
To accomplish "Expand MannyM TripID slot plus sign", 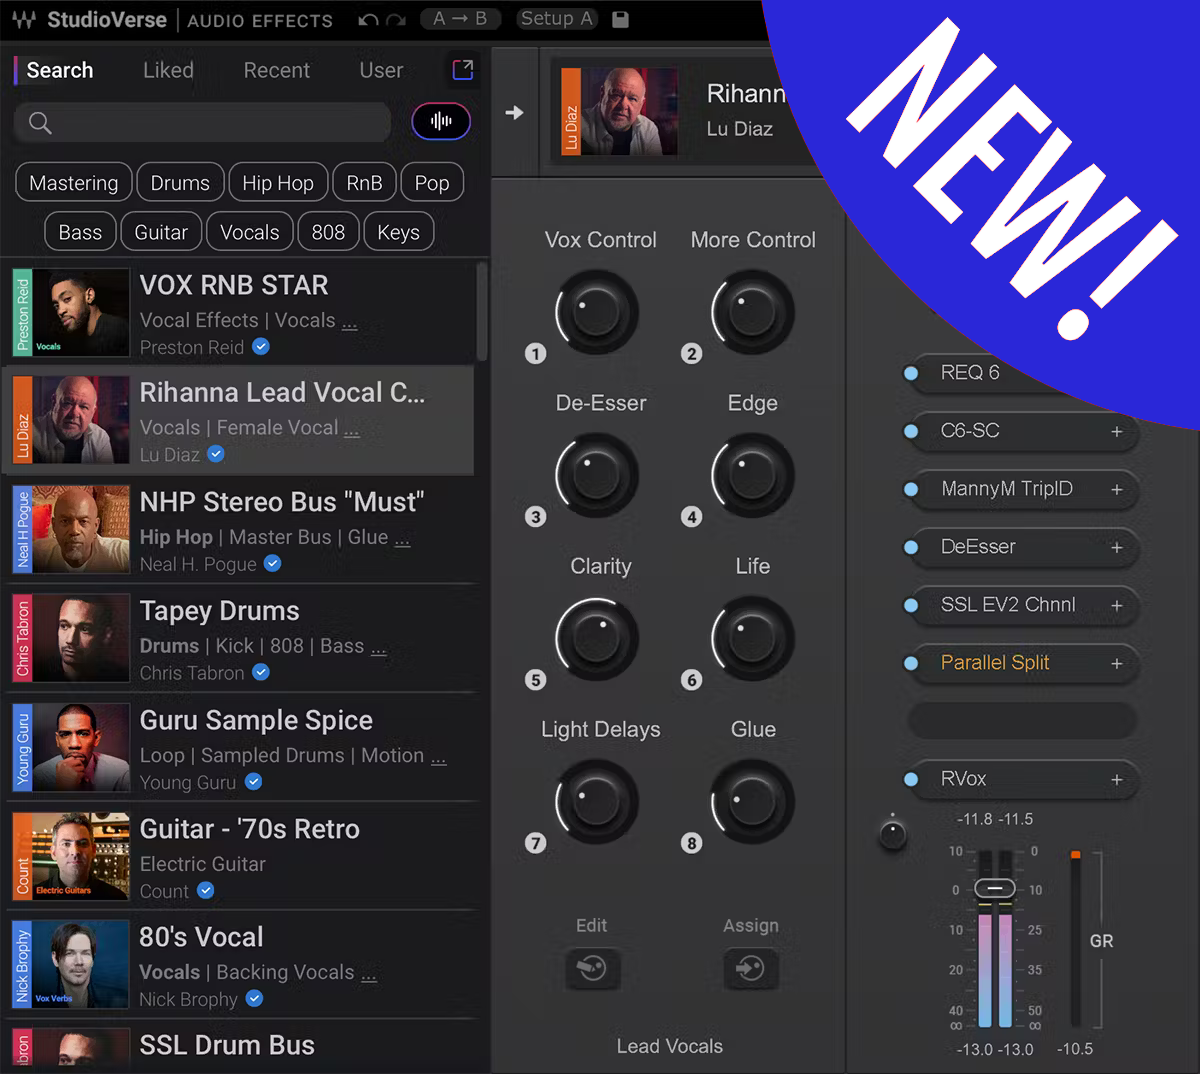I will point(1117,489).
